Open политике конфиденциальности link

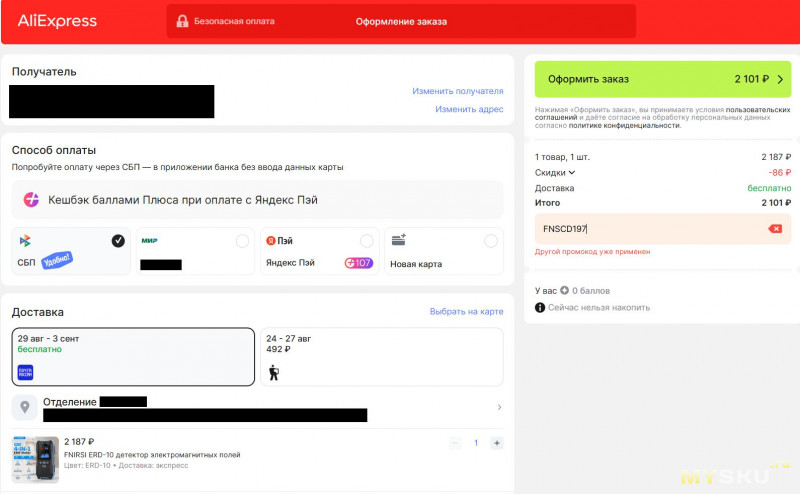[624, 126]
